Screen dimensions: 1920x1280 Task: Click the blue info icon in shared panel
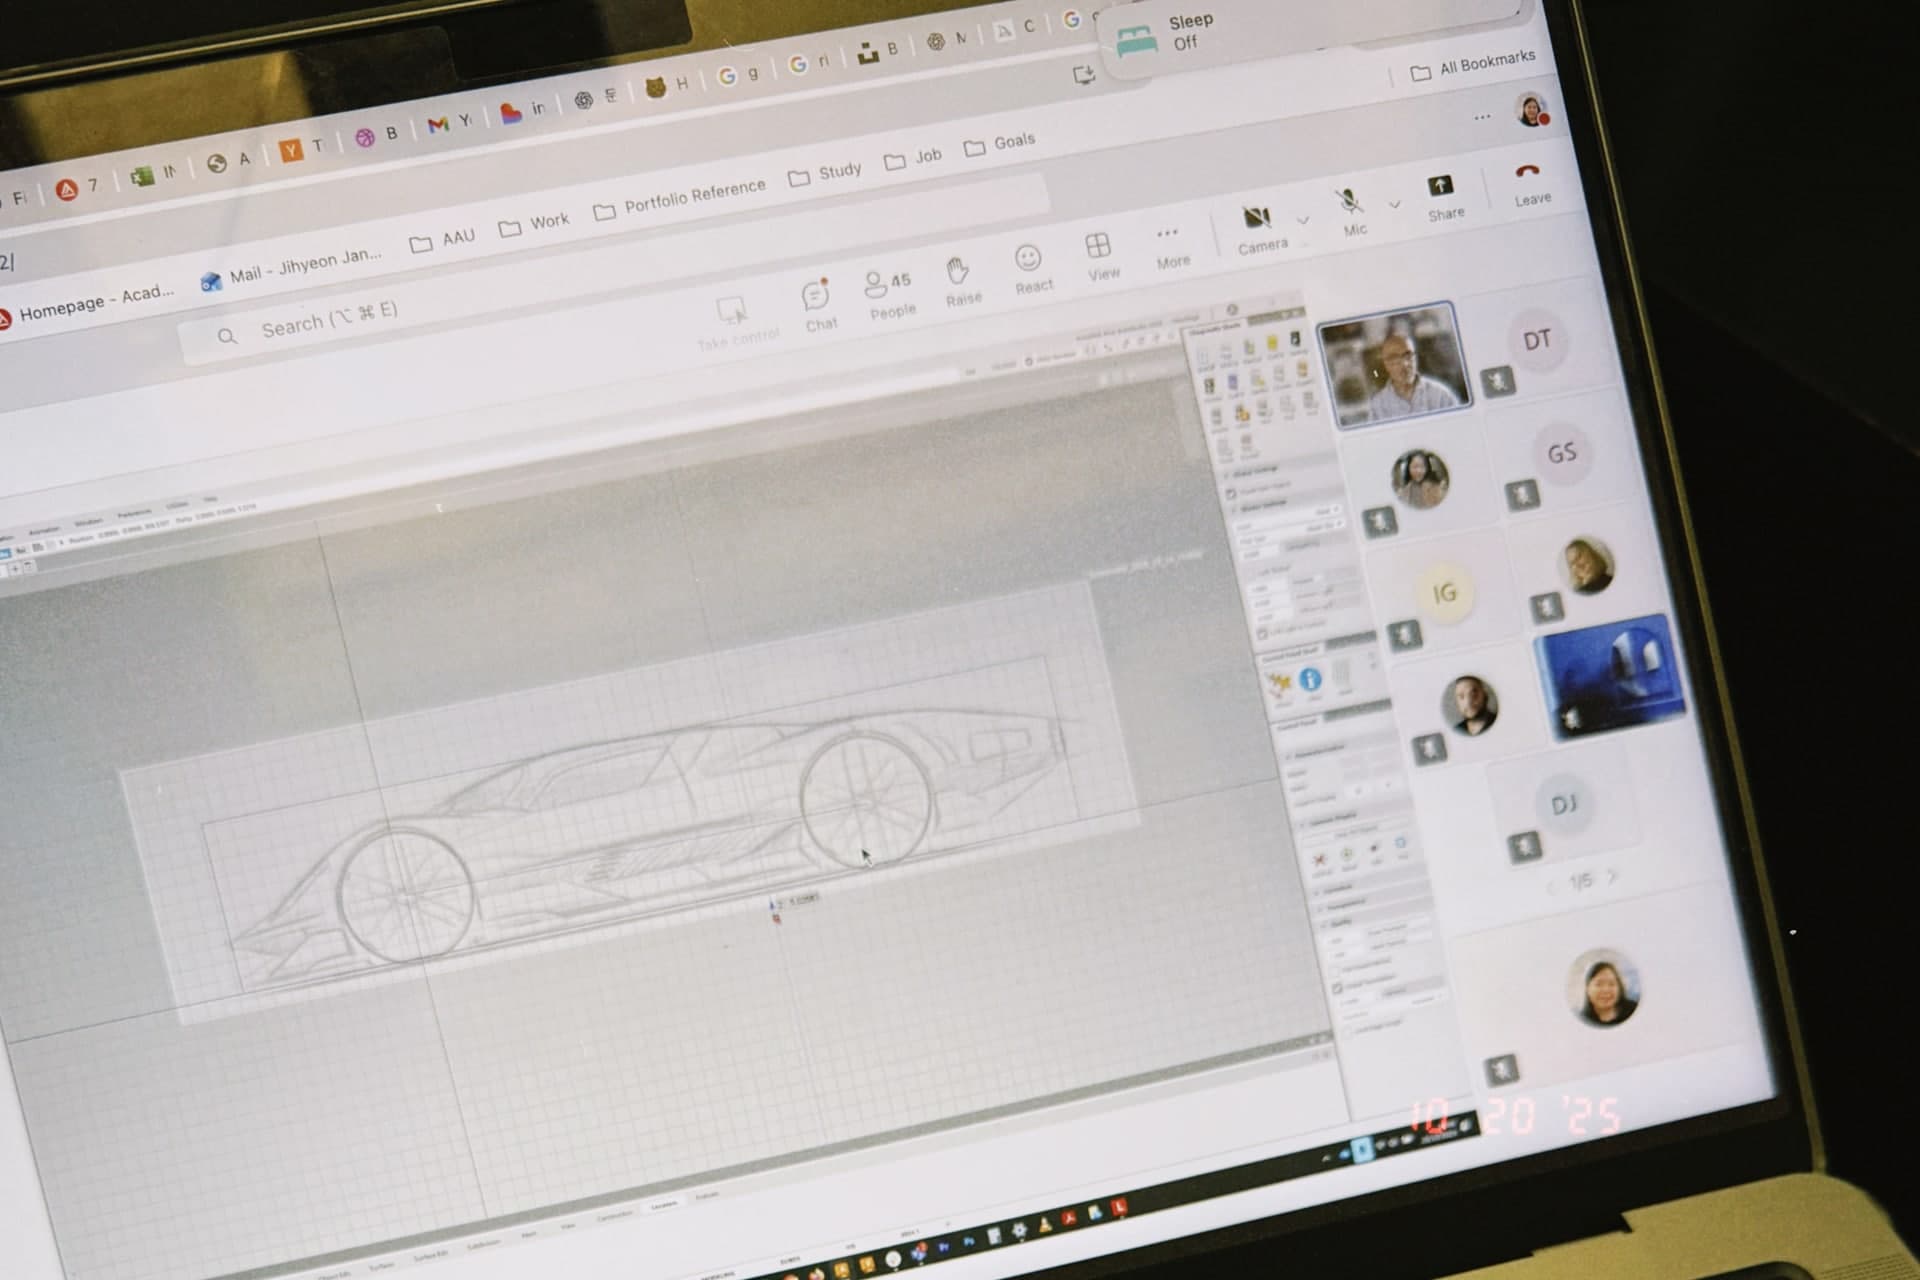1310,680
